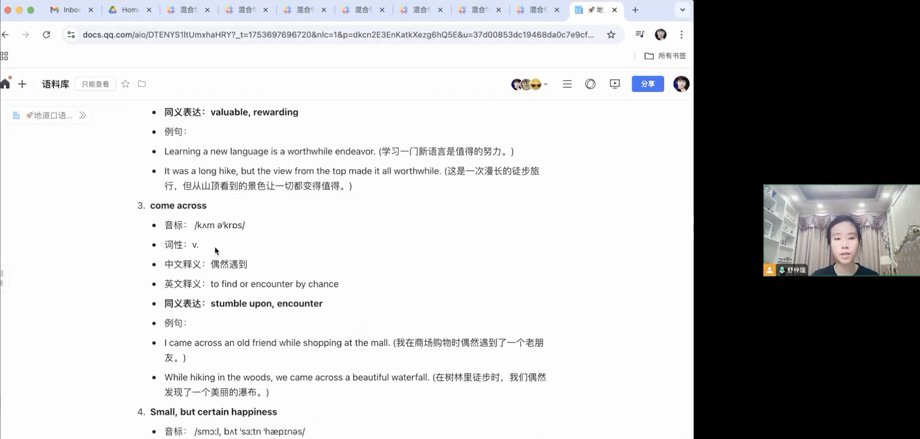Bookmark this page with the address bar star
This screenshot has height=439, width=920.
pyautogui.click(x=611, y=34)
